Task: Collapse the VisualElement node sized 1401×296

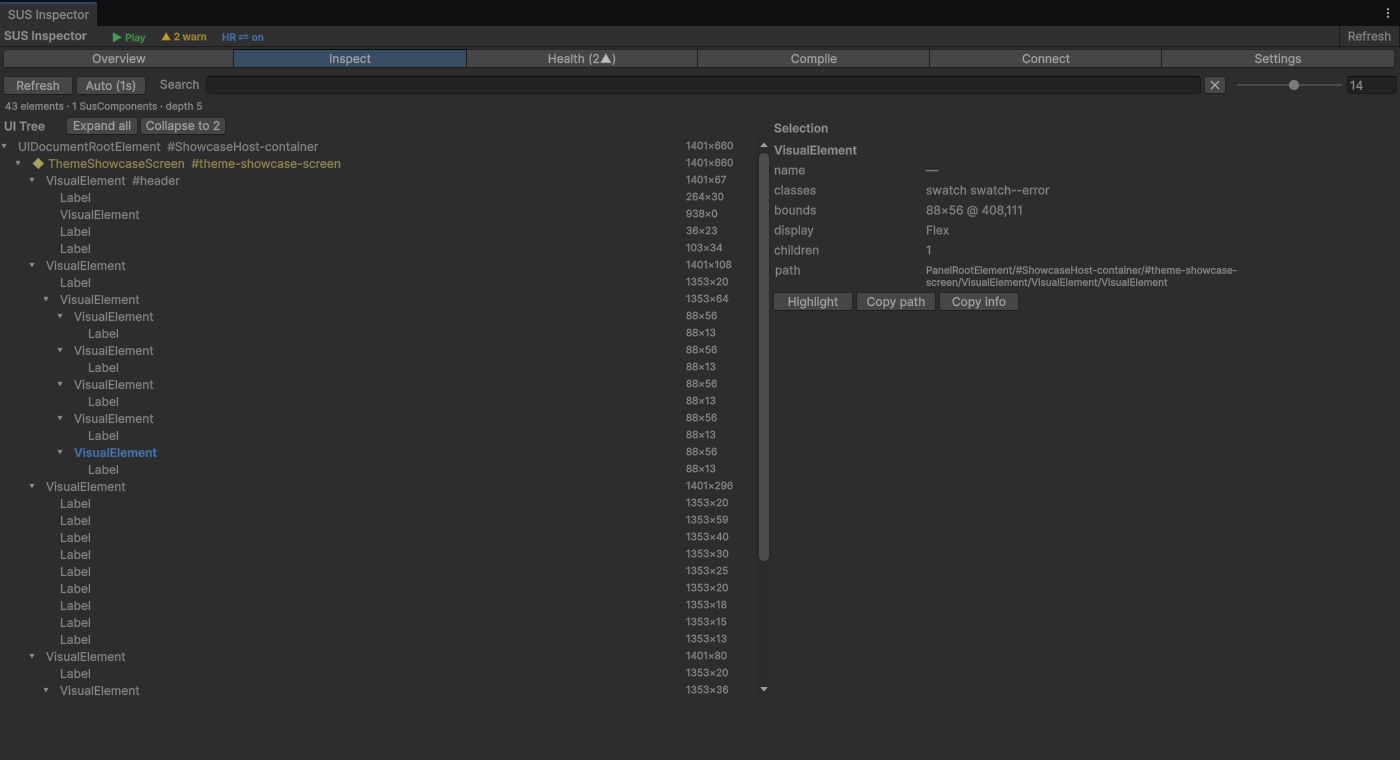Action: [x=32, y=486]
